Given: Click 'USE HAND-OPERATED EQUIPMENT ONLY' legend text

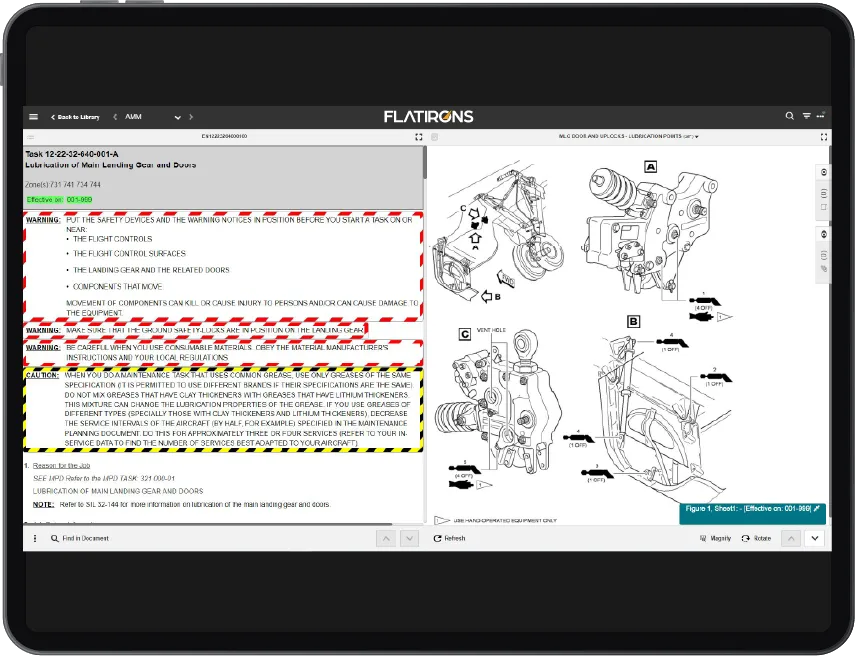Looking at the screenshot, I should (505, 521).
